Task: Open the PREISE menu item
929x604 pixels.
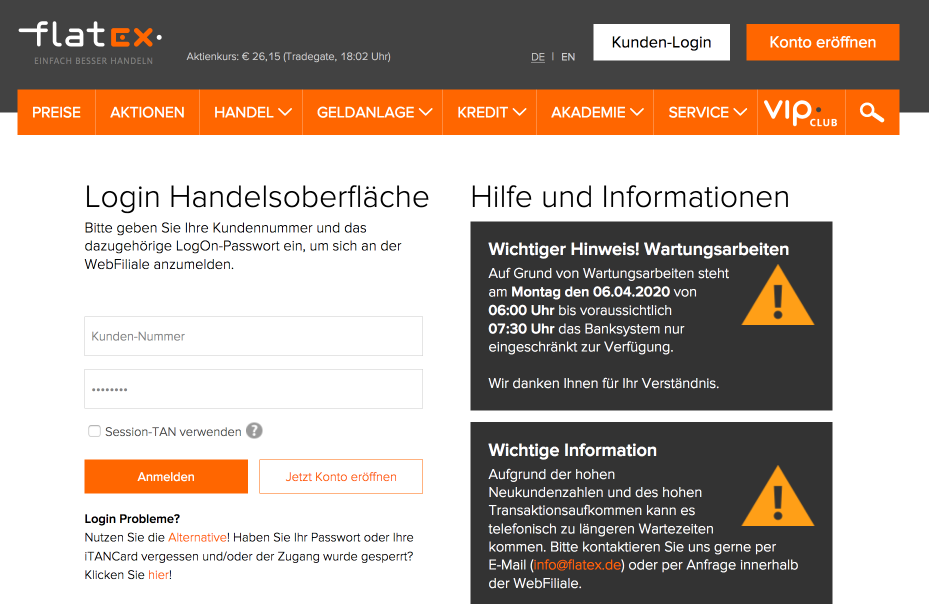Action: pyautogui.click(x=56, y=112)
